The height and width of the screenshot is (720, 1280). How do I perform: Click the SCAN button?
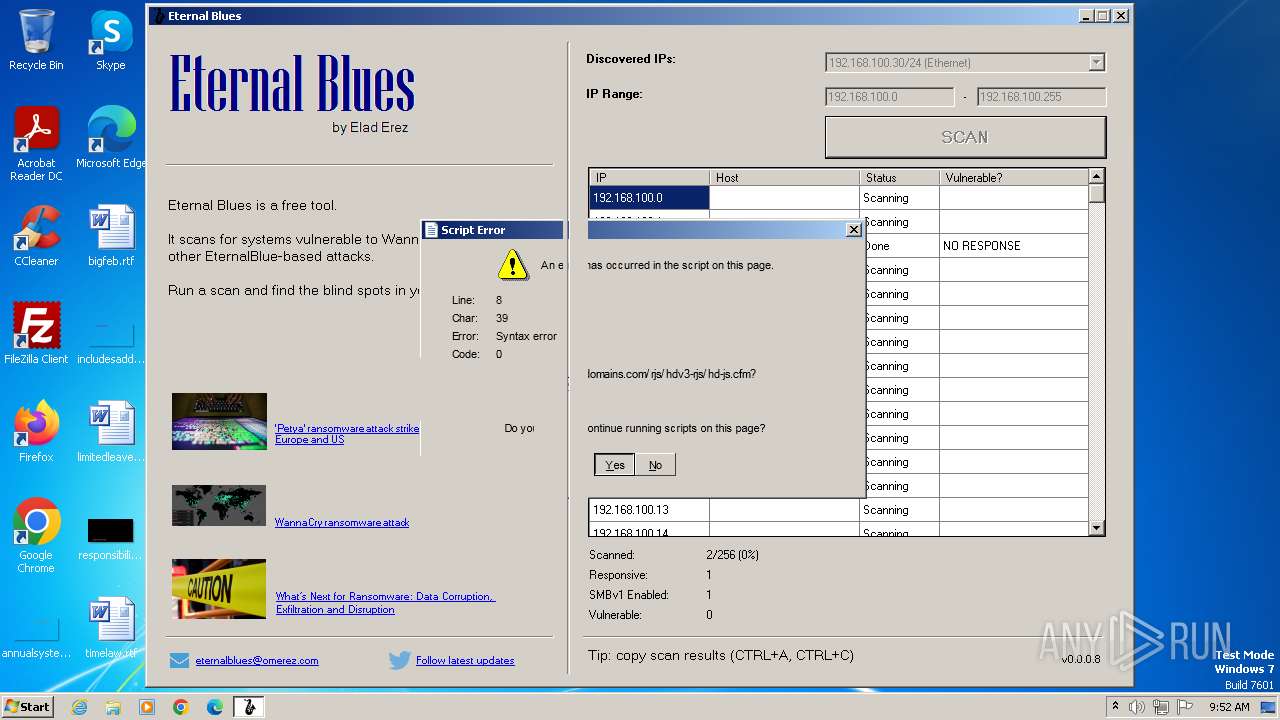tap(965, 137)
